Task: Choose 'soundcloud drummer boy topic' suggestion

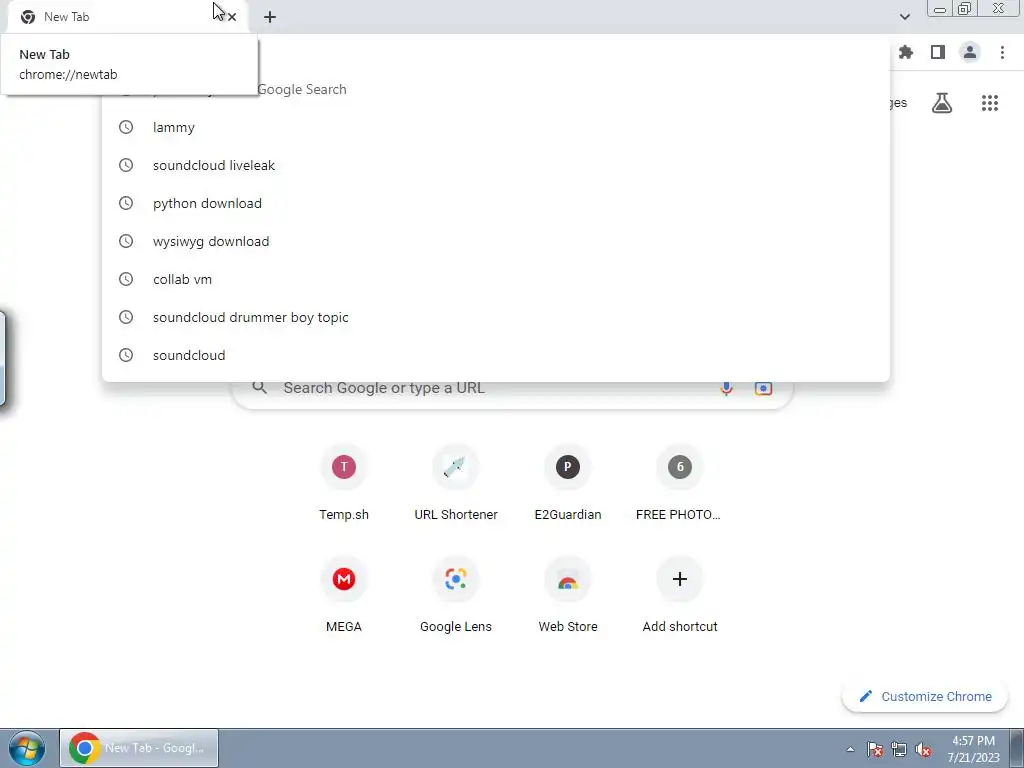Action: 496,317
